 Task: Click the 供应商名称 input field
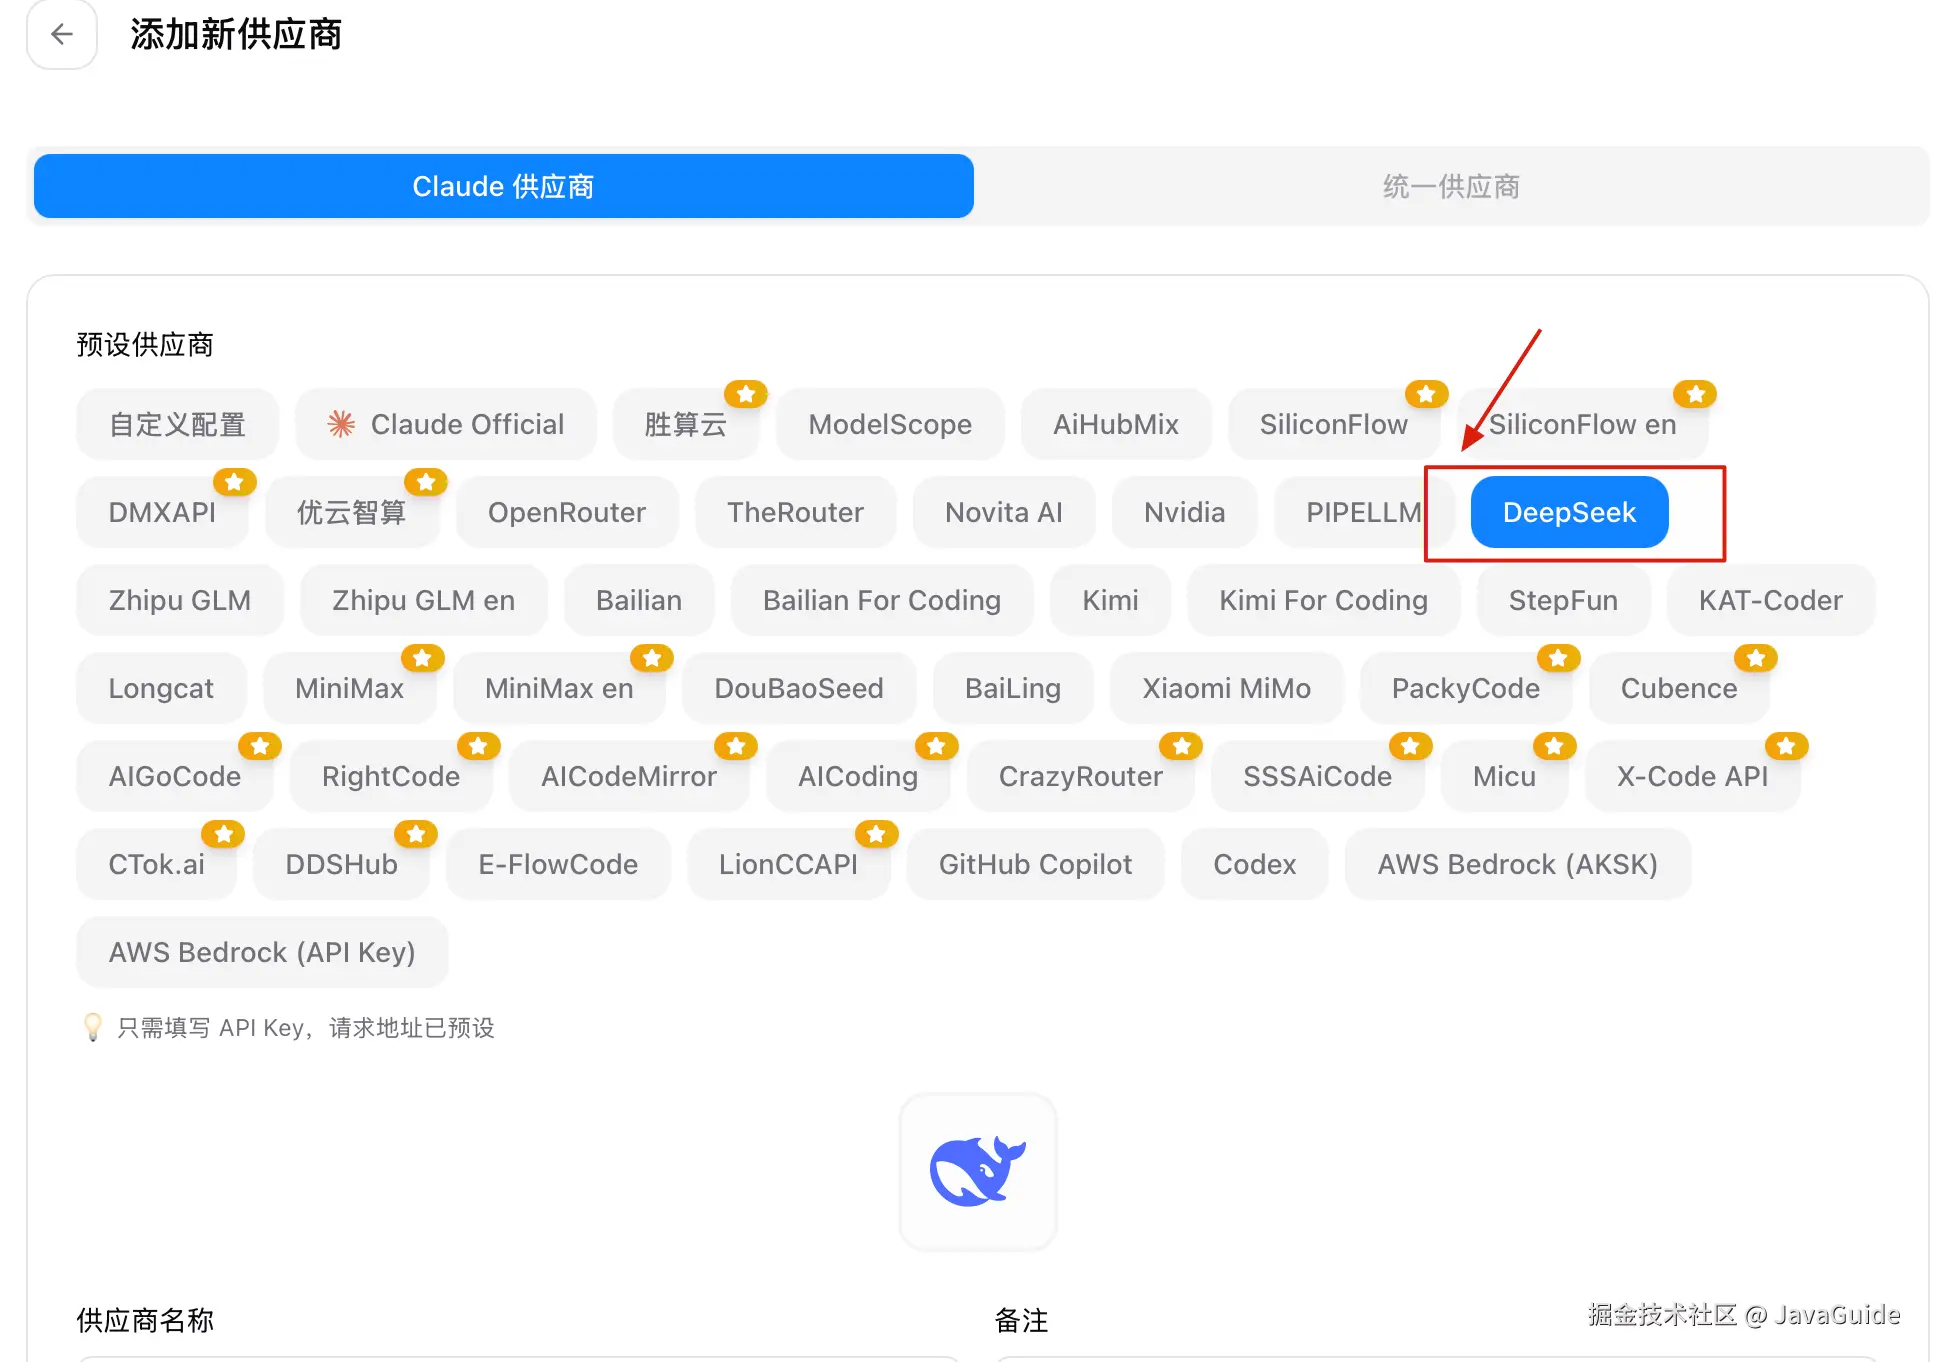point(520,1358)
